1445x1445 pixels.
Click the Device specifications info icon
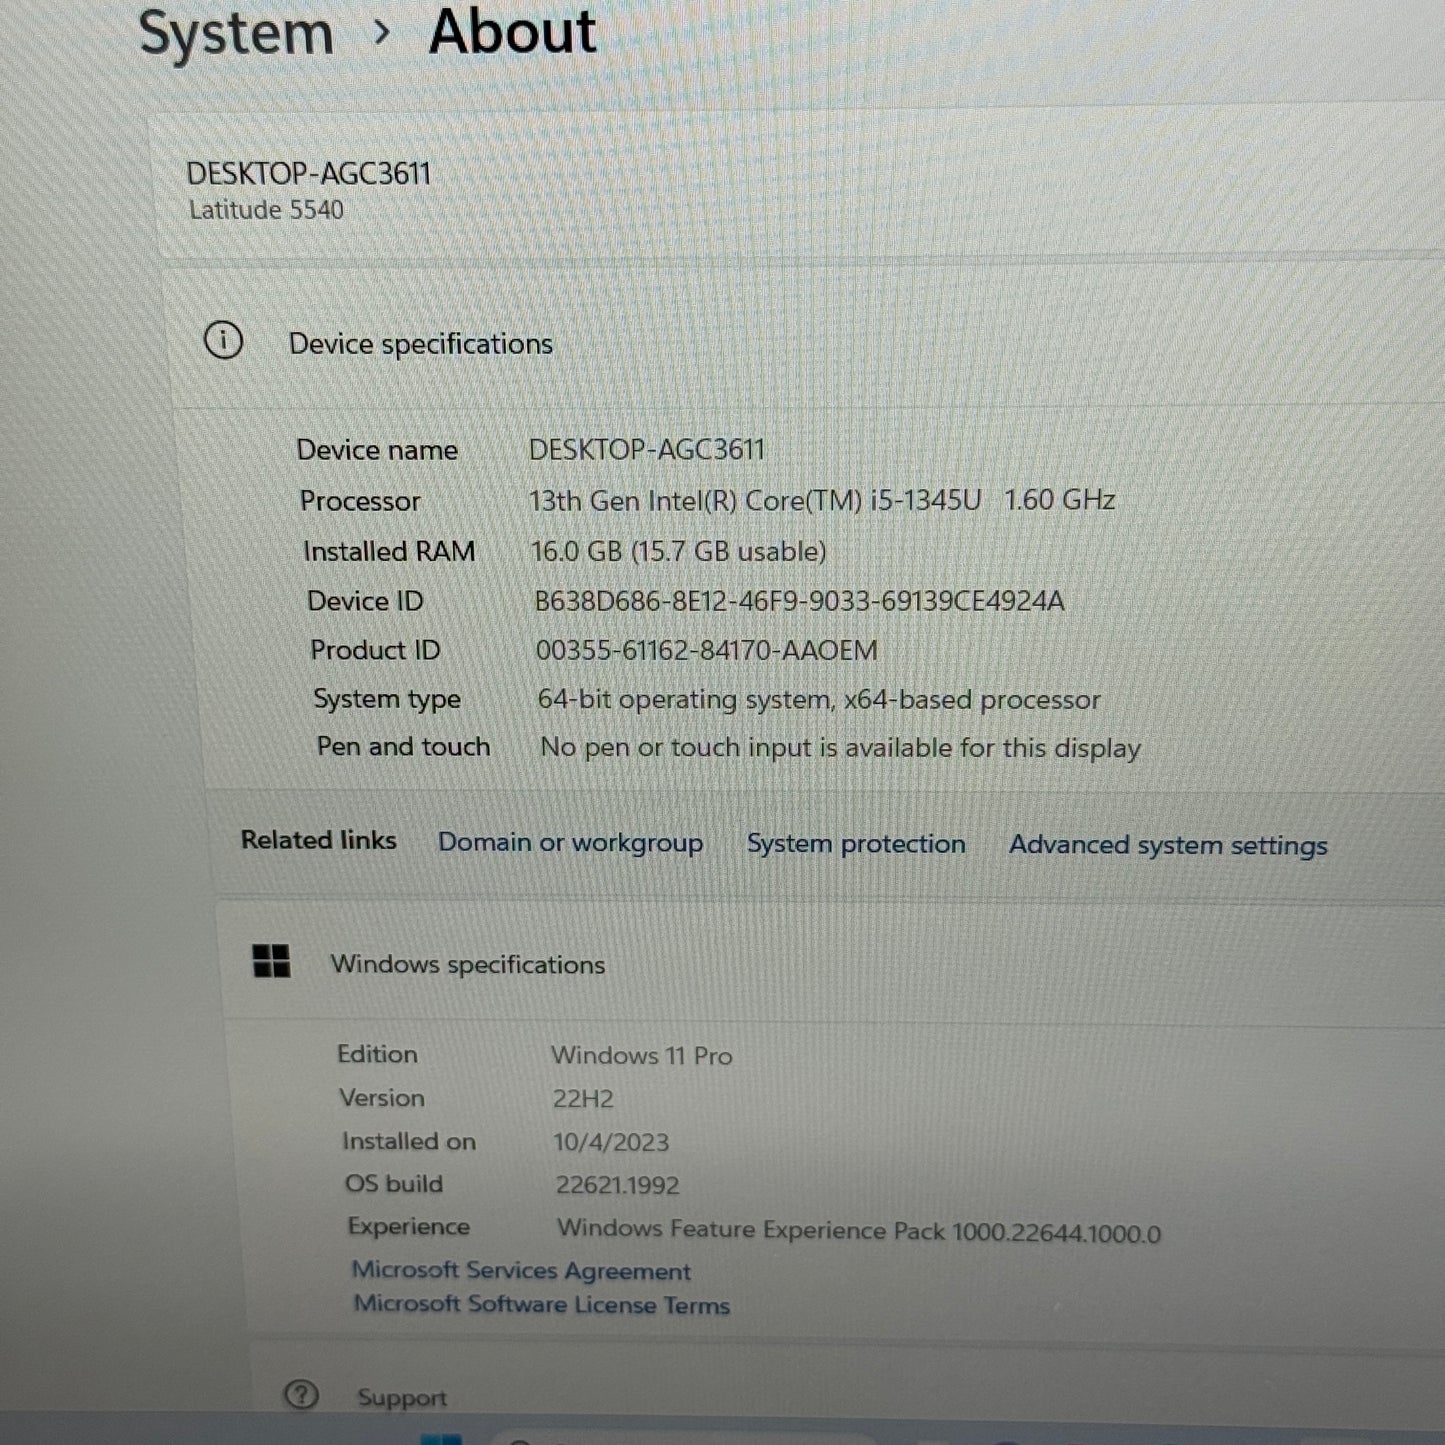click(223, 341)
